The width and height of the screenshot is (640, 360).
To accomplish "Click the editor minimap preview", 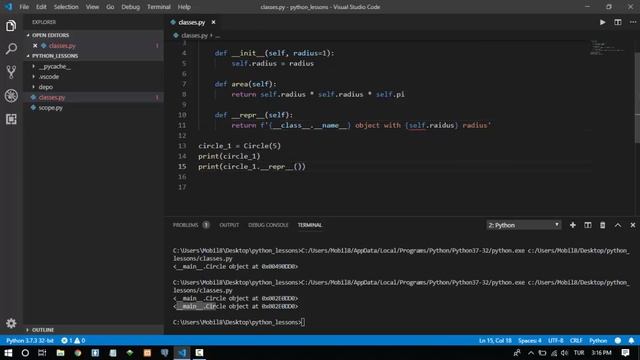I will [608, 47].
